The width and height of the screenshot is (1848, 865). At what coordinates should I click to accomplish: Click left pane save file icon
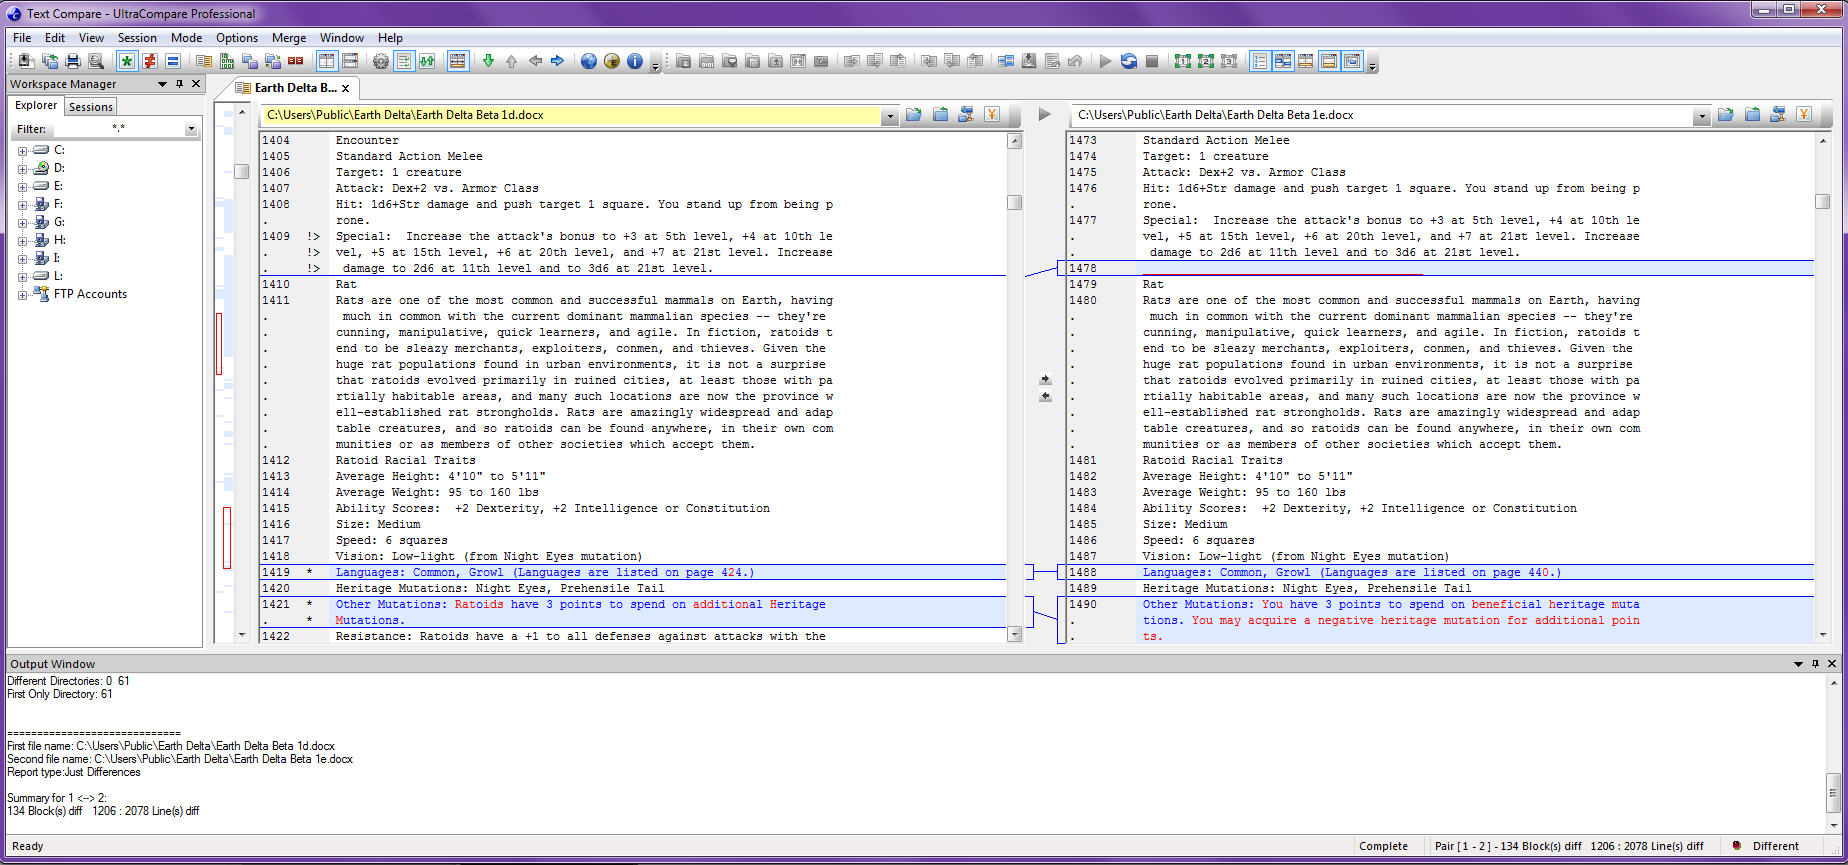click(x=940, y=115)
